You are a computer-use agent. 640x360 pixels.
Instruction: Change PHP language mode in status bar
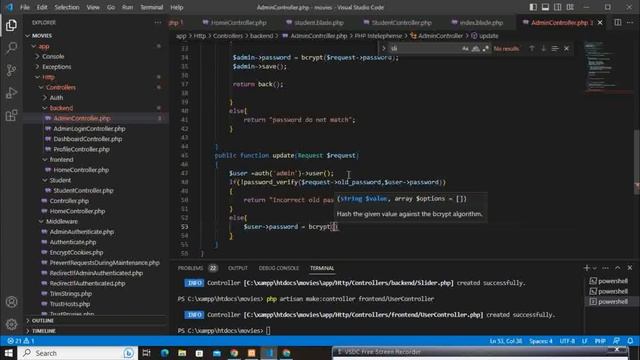coord(600,341)
